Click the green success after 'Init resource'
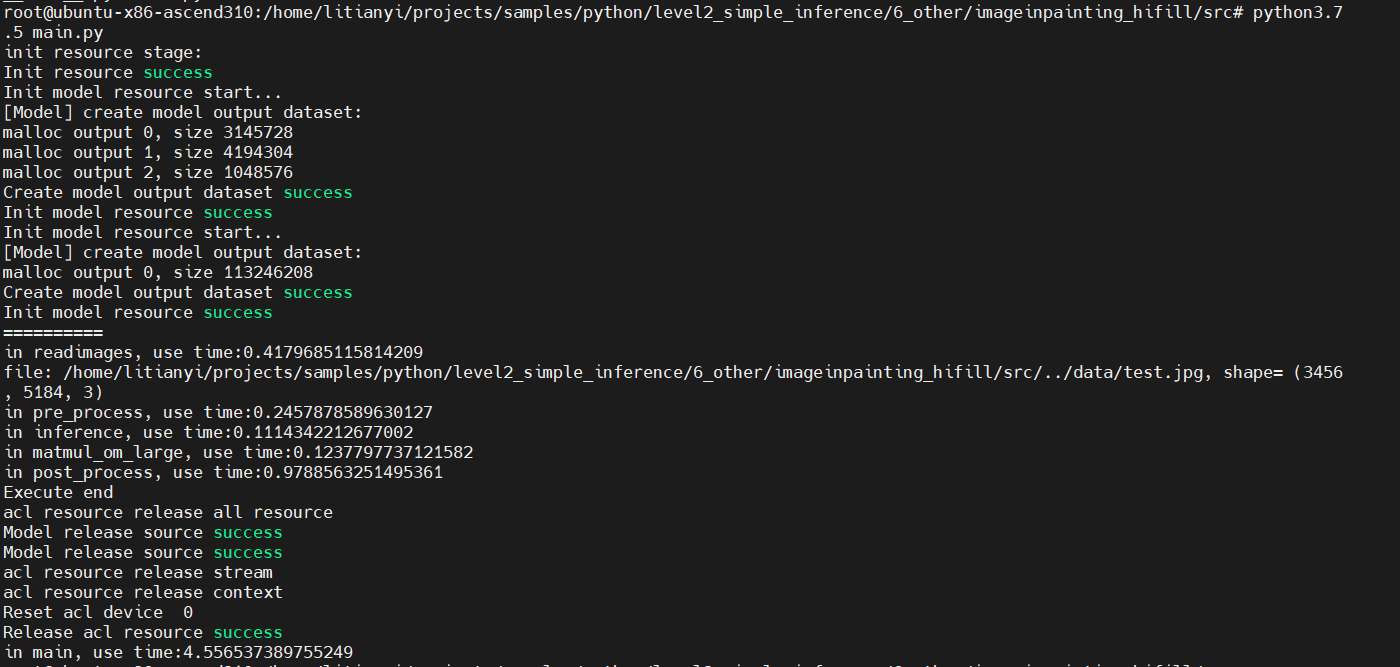The height and width of the screenshot is (667, 1400). 178,72
